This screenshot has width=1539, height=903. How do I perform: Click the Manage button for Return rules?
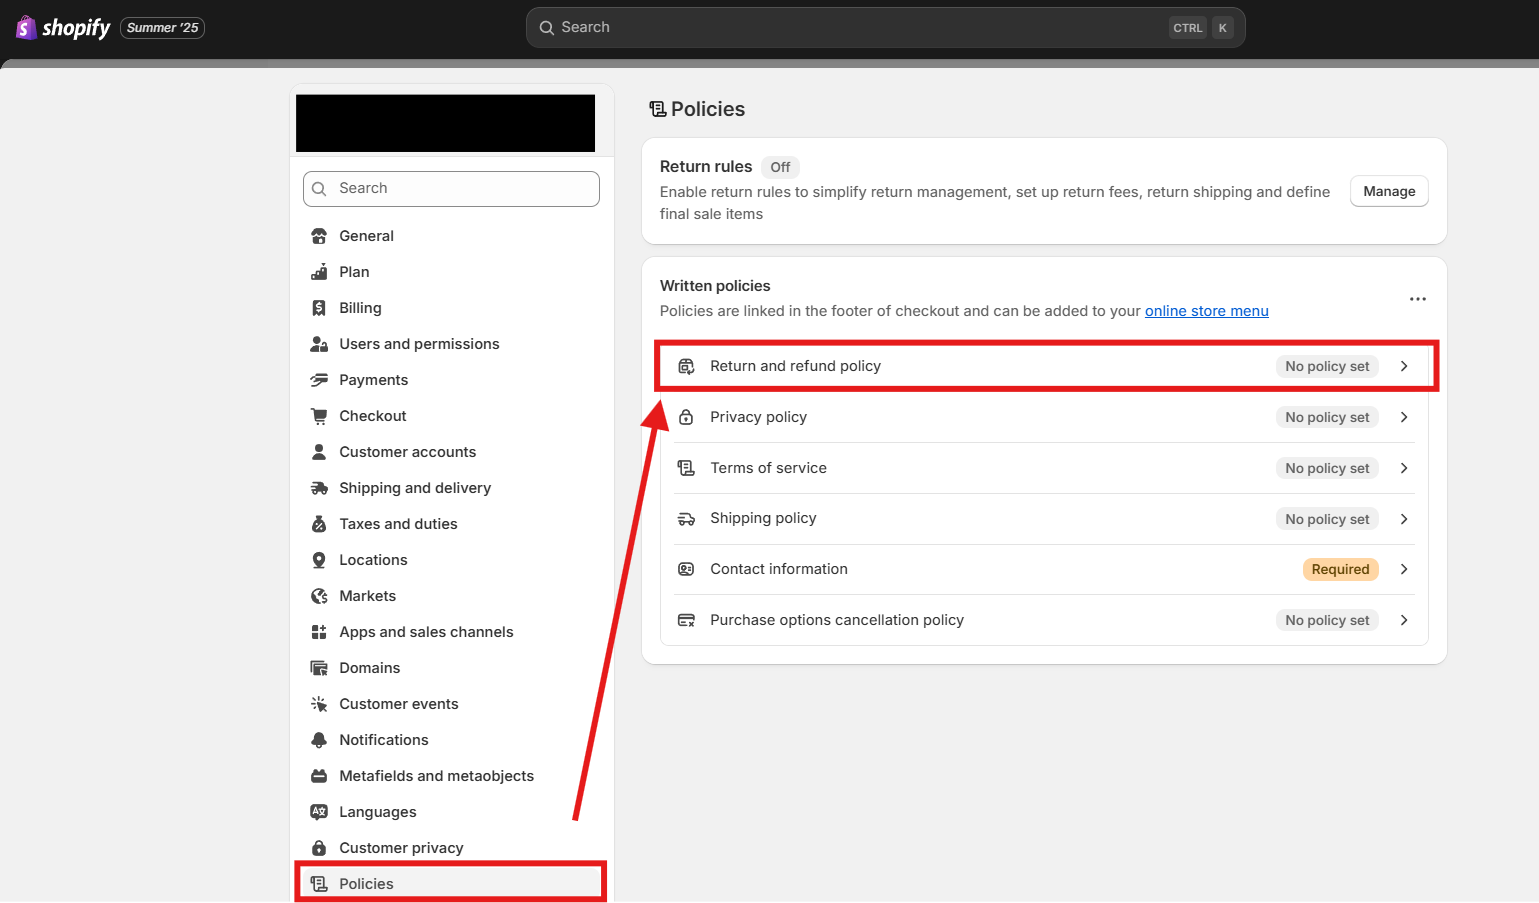point(1389,191)
